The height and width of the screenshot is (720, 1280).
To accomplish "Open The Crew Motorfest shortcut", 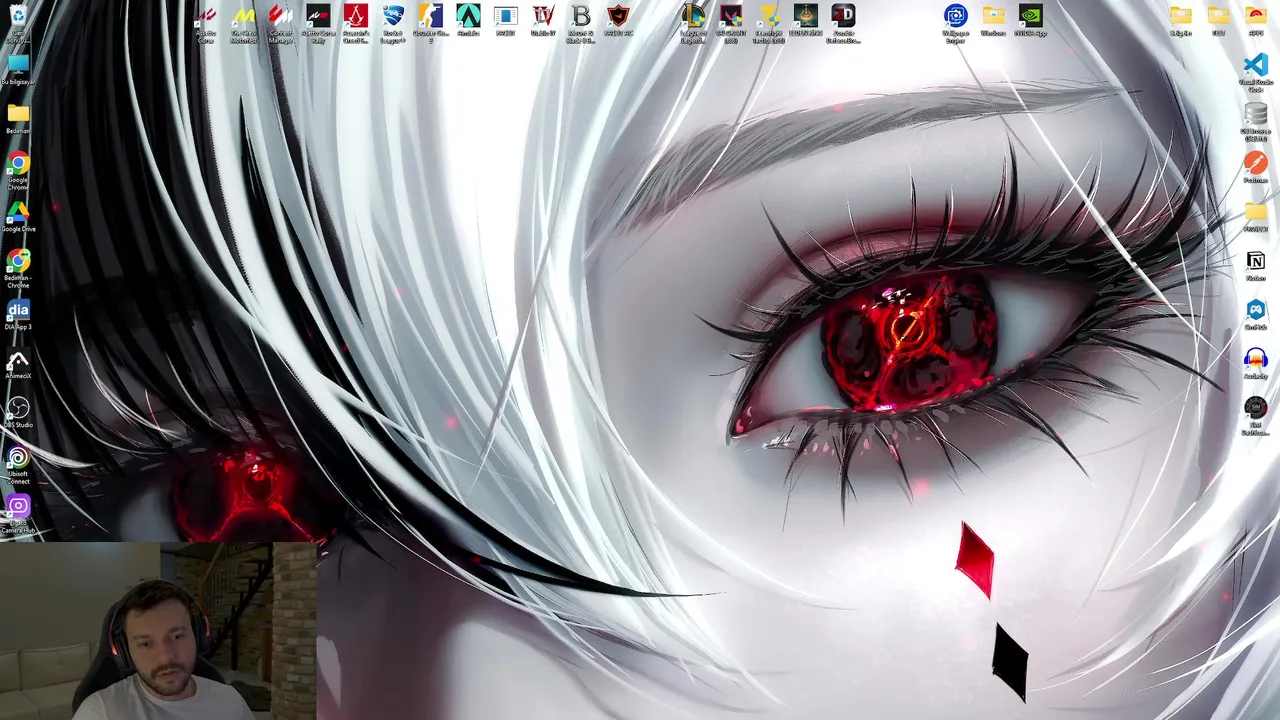I will [244, 24].
